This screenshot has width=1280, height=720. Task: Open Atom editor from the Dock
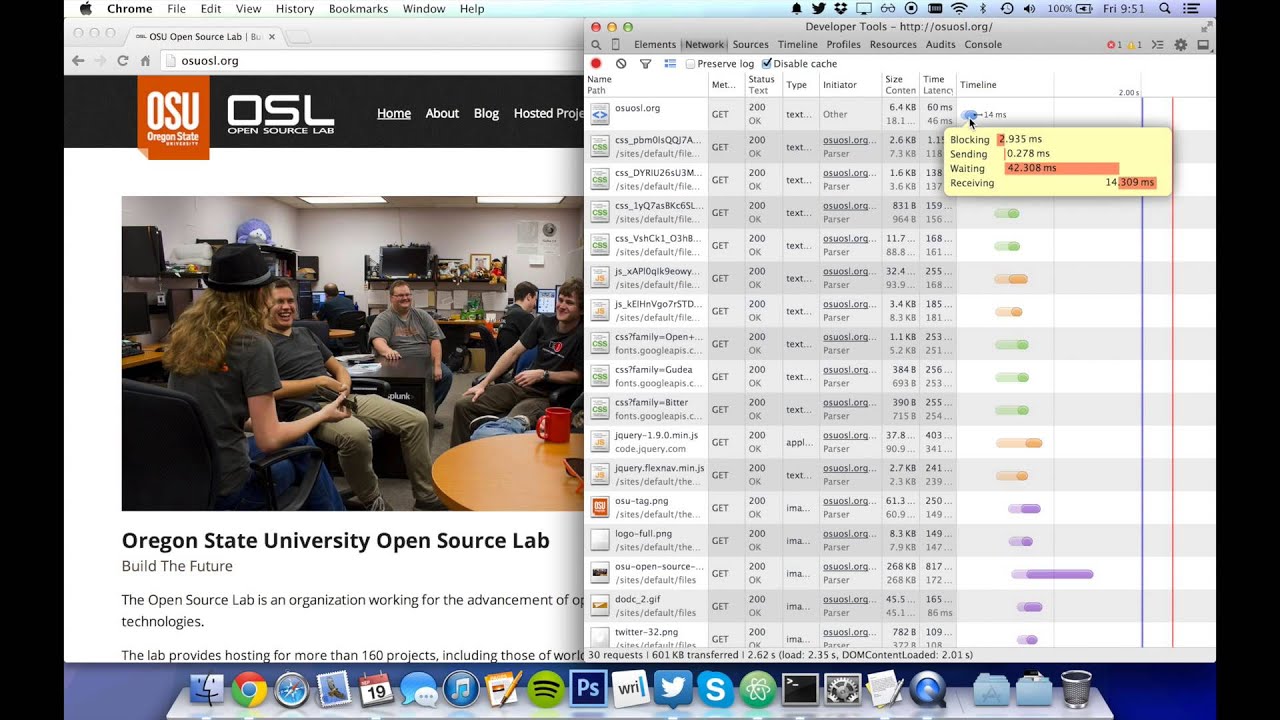click(x=759, y=689)
